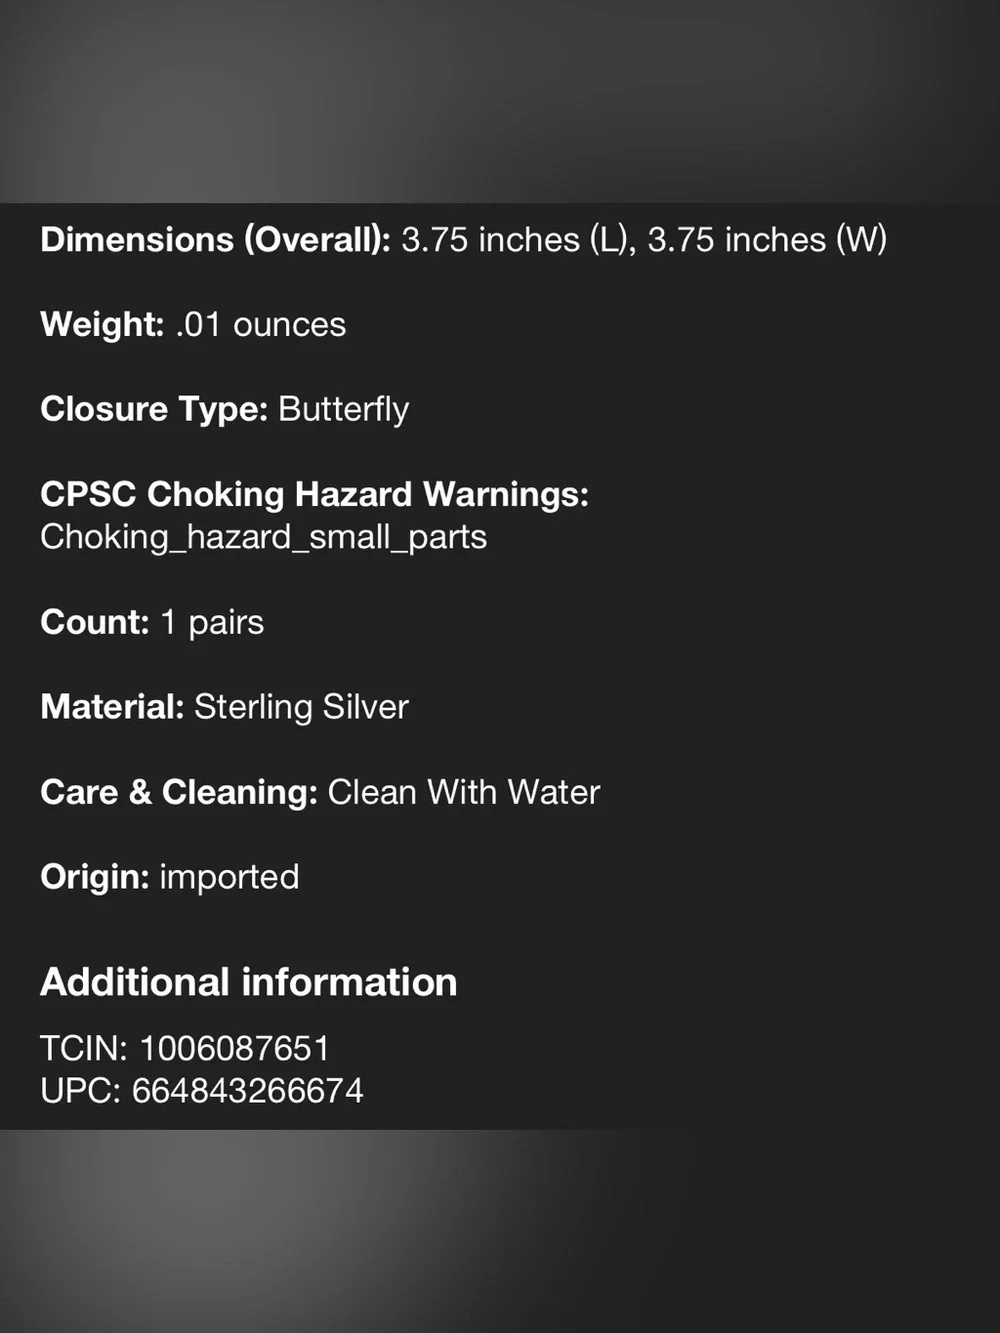Select the UPC number 664843266674
Viewport: 1000px width, 1333px height.
coord(248,1091)
